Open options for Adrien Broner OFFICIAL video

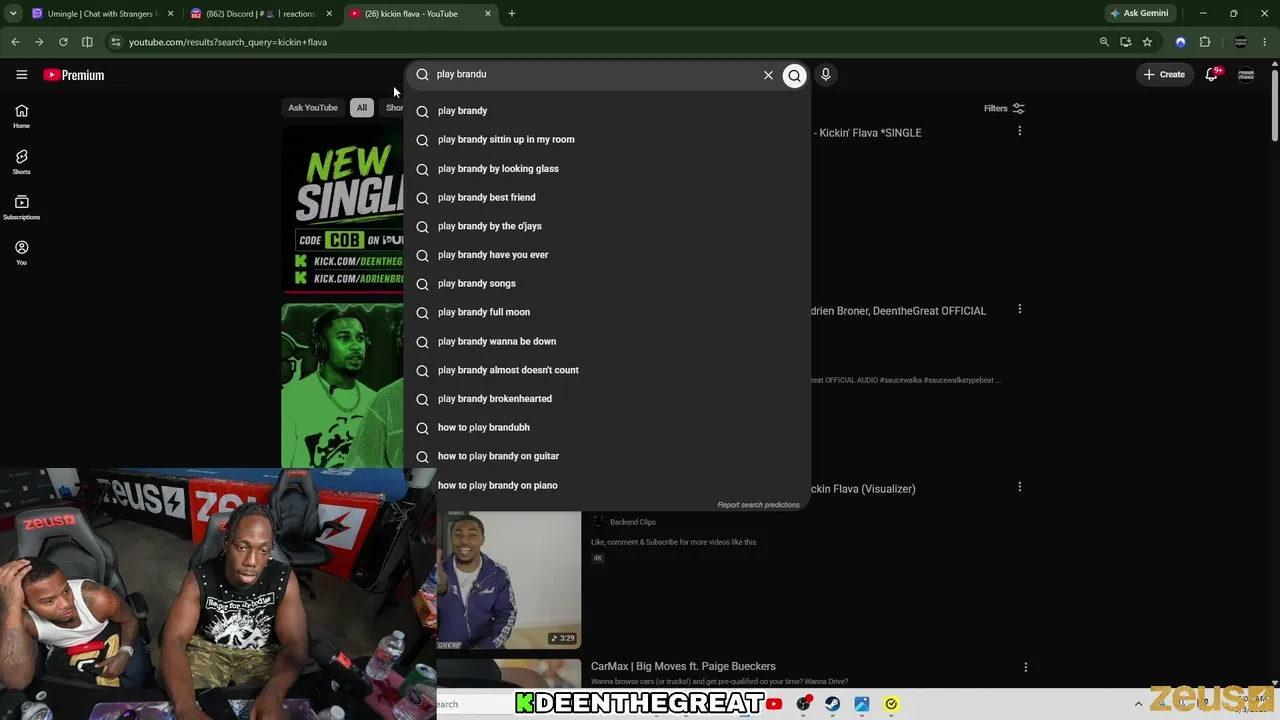pos(1019,309)
